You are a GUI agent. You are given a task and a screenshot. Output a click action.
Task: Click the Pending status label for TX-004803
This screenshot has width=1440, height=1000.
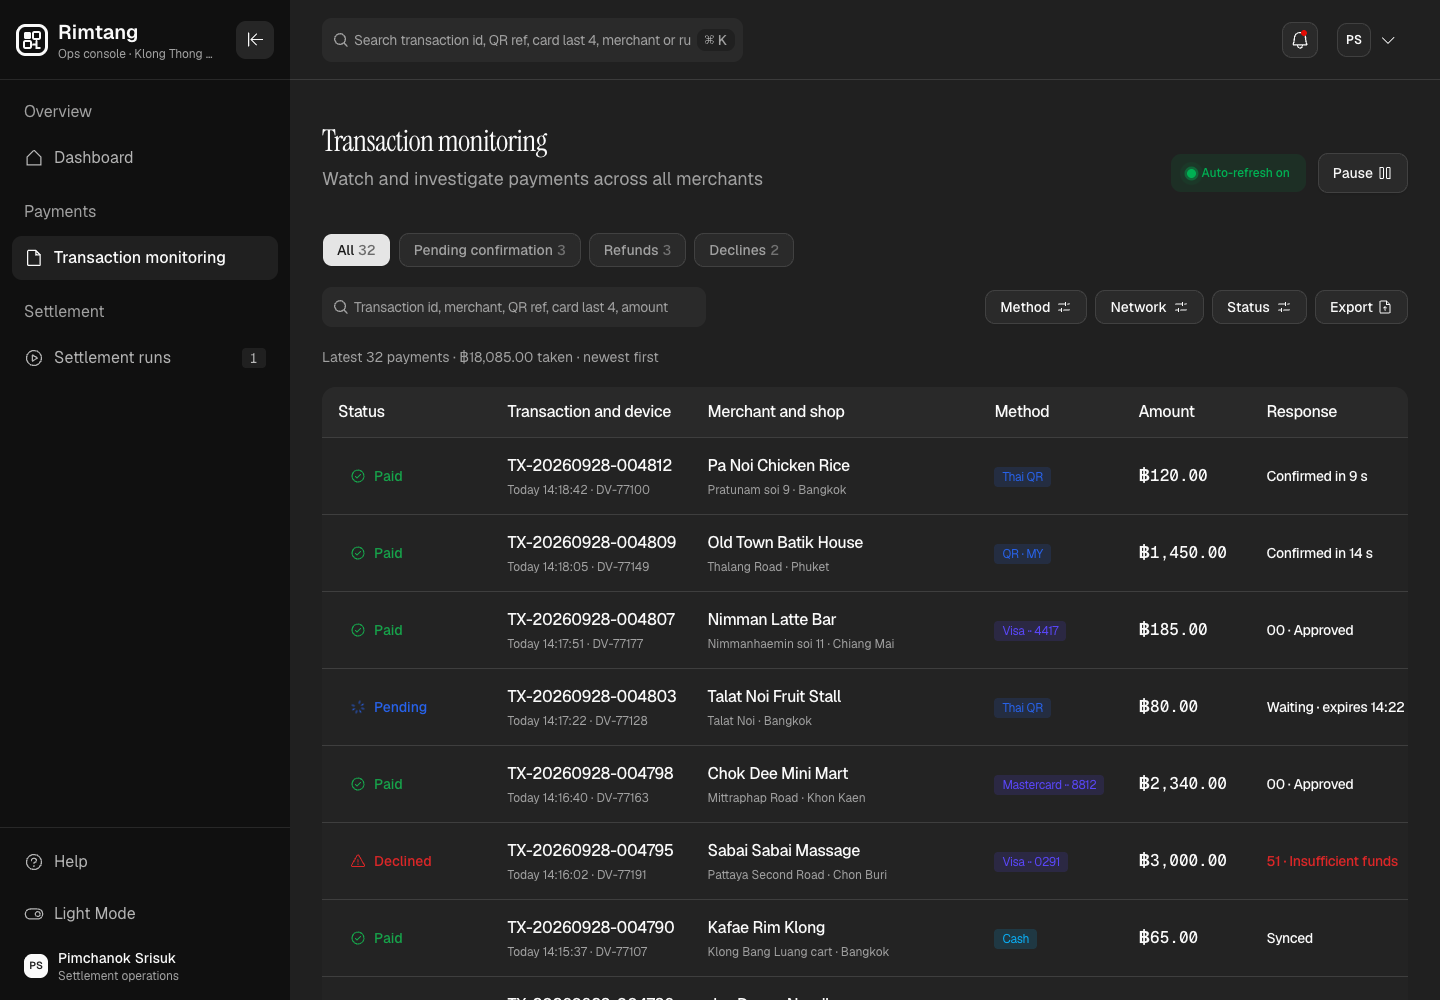click(x=400, y=707)
